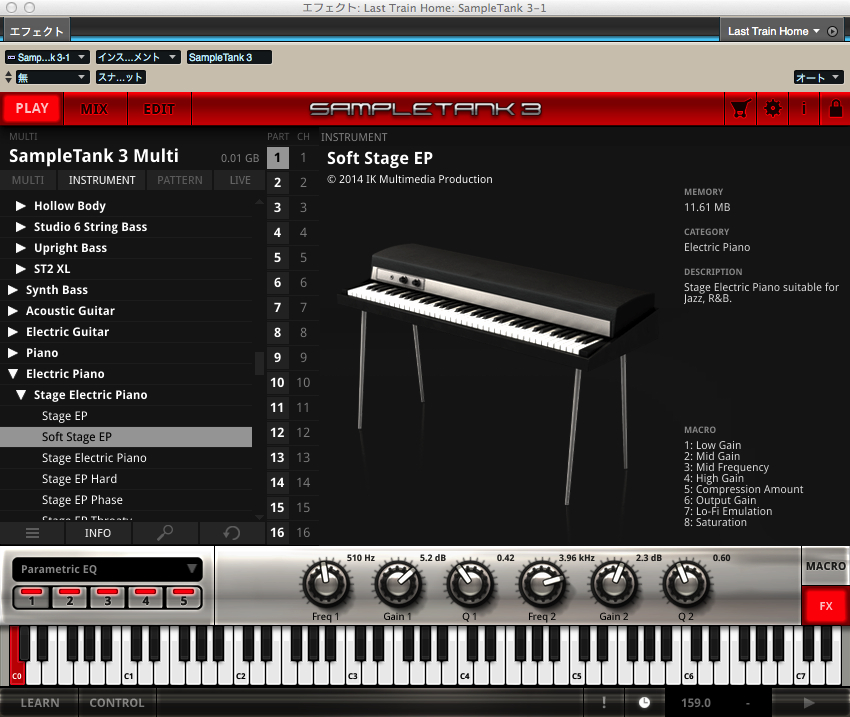Viewport: 850px width, 717px height.
Task: Open the browser list menu icon
Action: click(33, 533)
